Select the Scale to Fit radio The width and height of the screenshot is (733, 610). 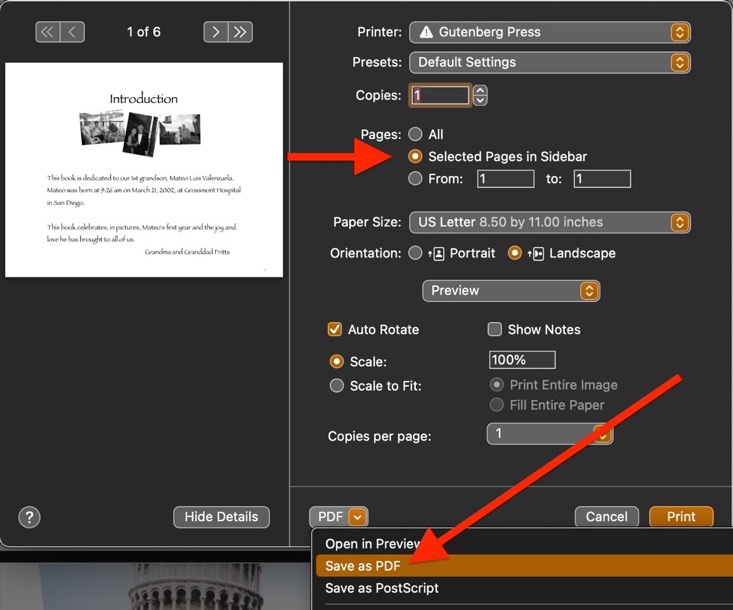tap(337, 386)
